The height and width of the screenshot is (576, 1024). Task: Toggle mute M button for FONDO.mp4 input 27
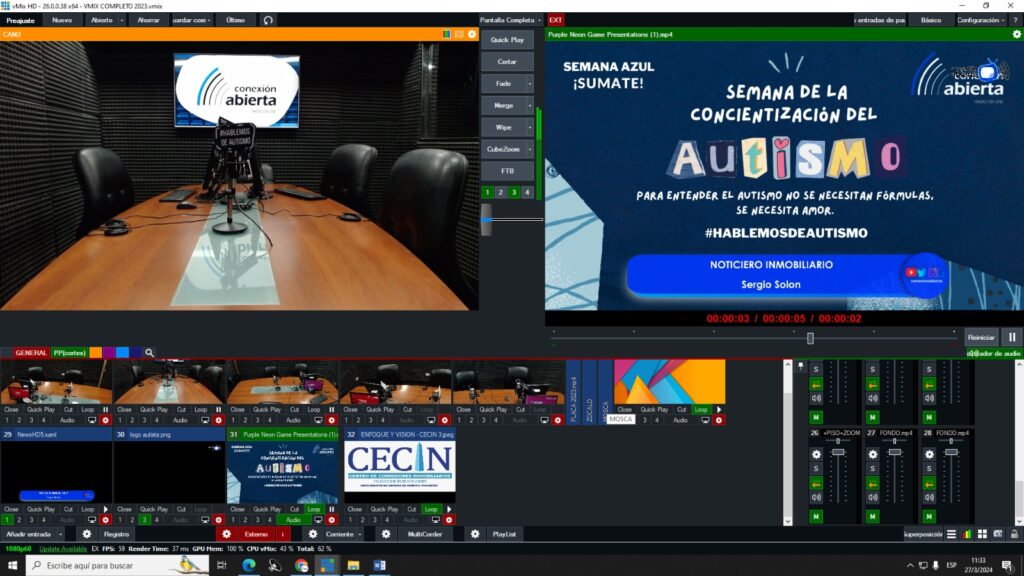(872, 516)
